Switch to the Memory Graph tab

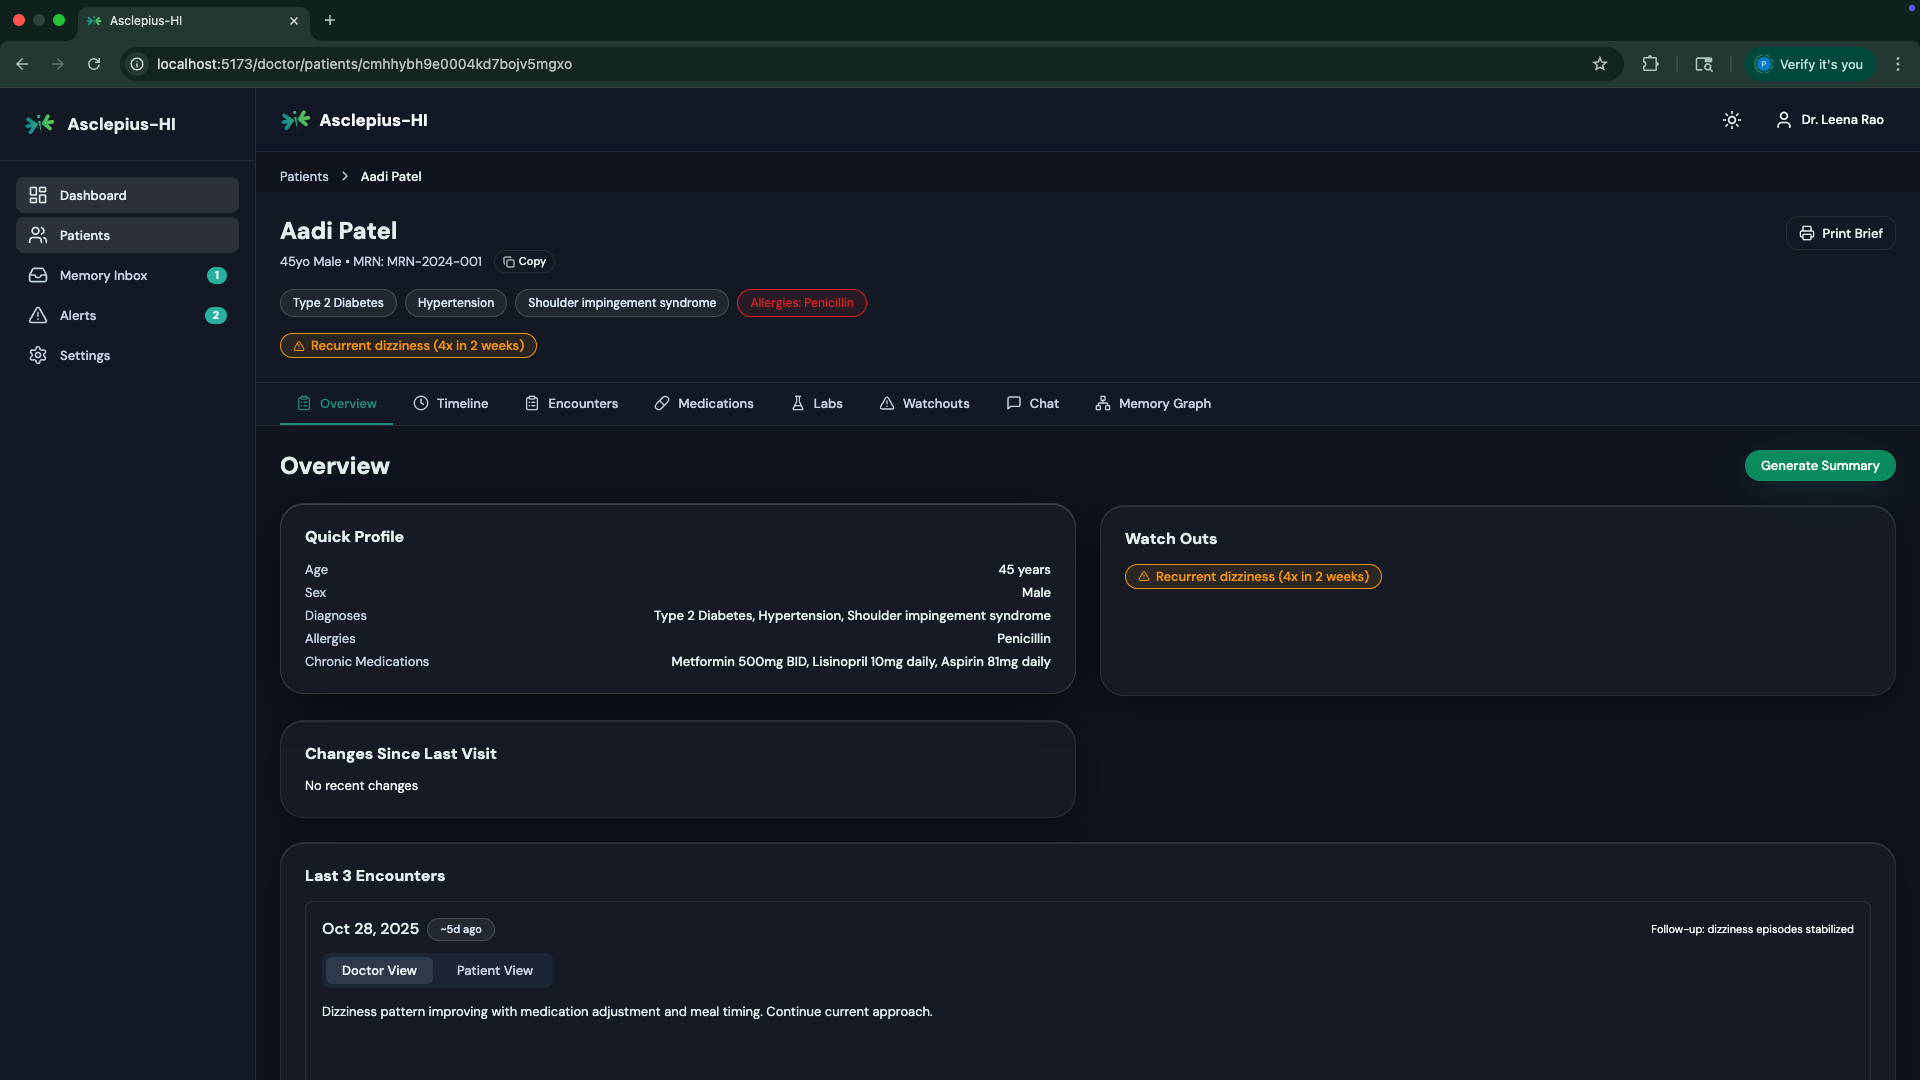1152,403
